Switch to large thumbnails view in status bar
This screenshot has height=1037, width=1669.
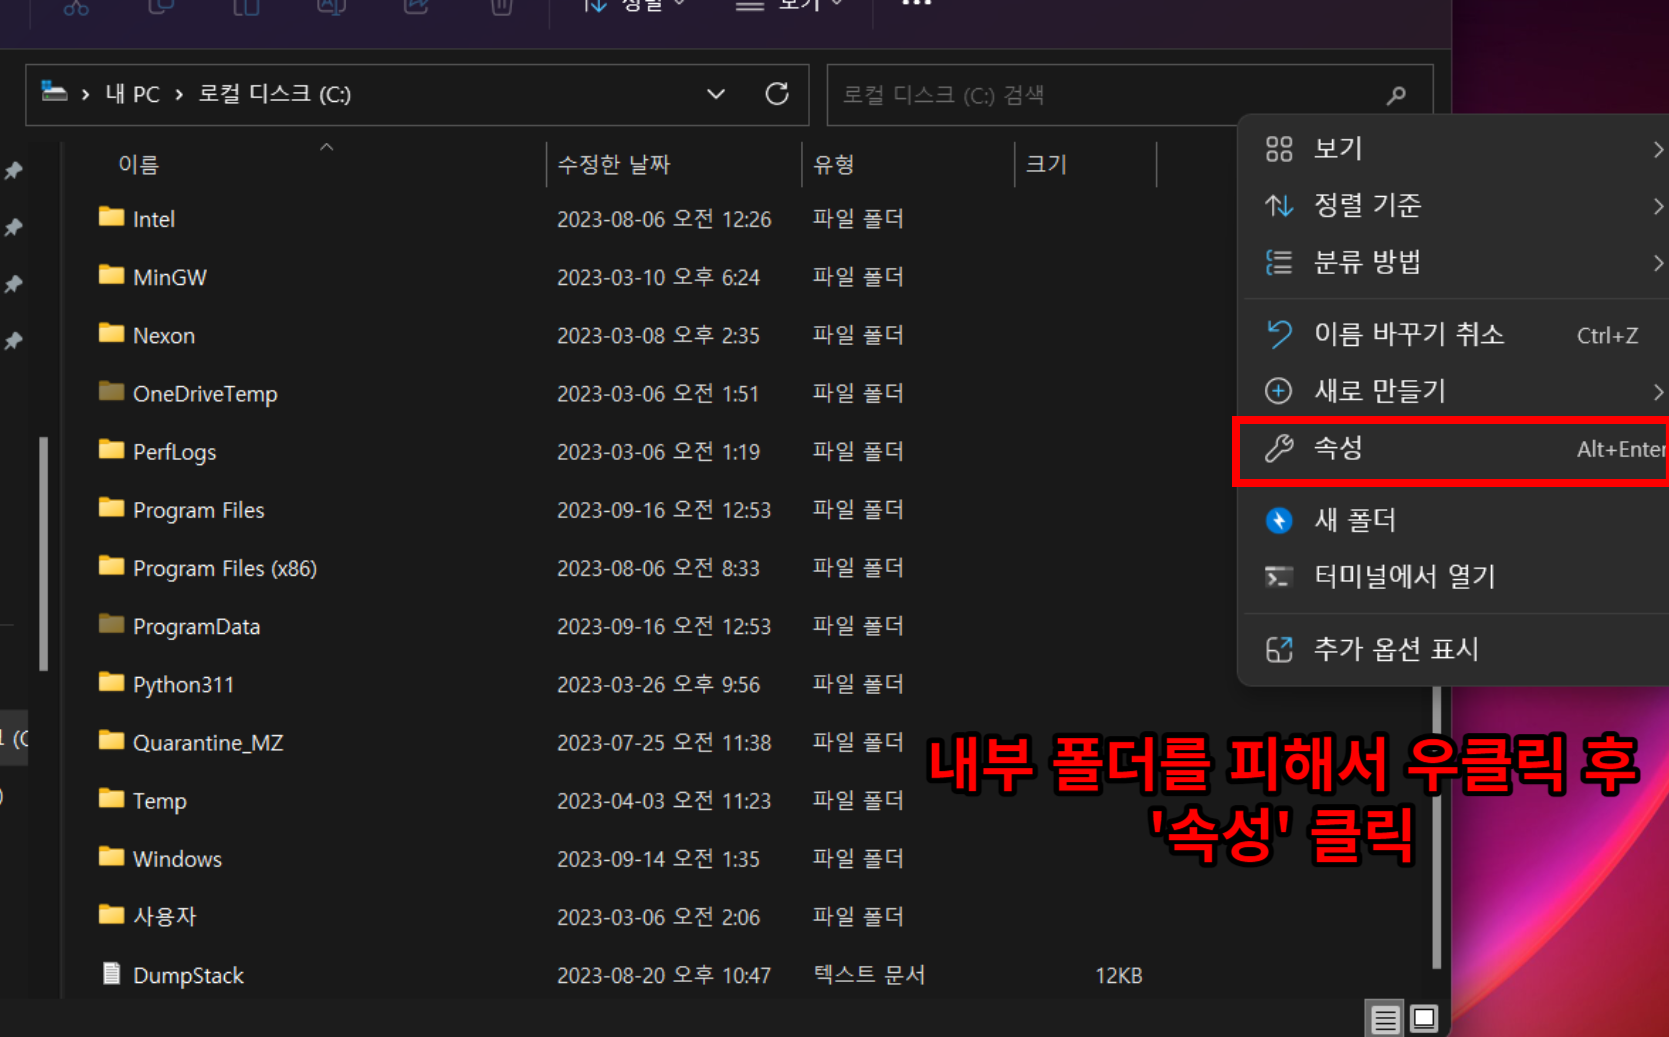point(1424,1019)
